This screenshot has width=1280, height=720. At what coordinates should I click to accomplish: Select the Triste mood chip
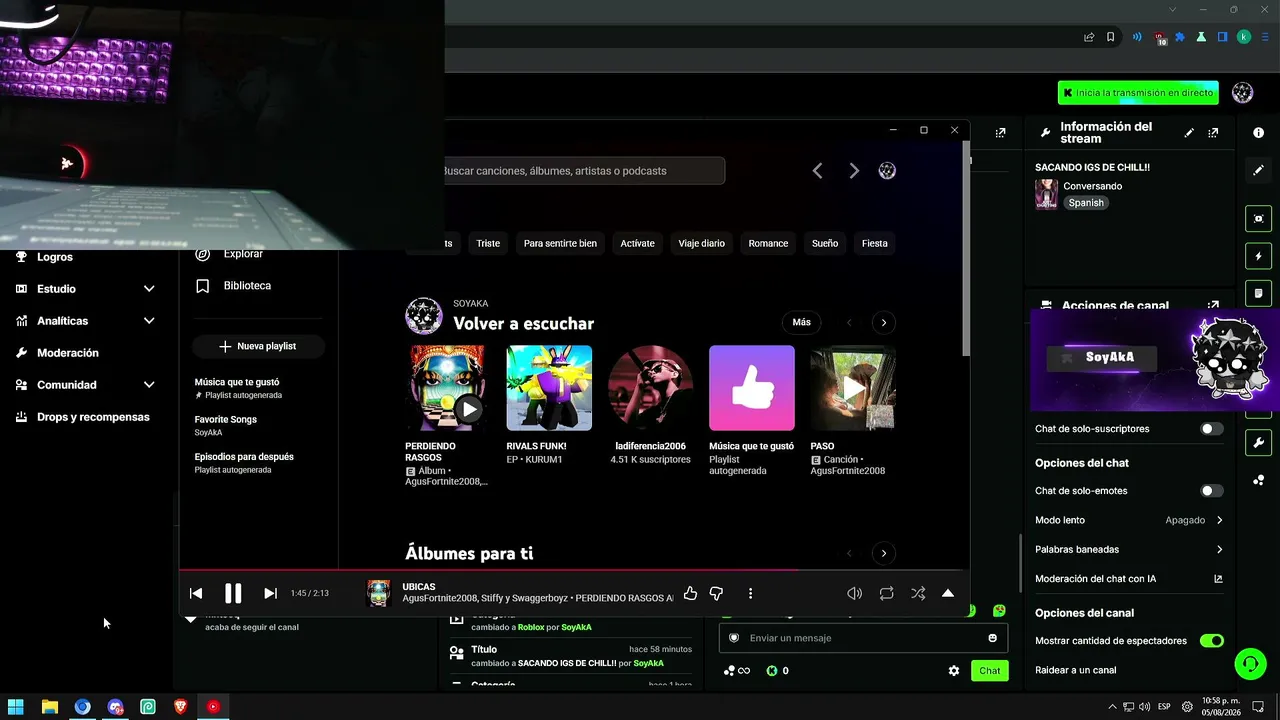488,243
